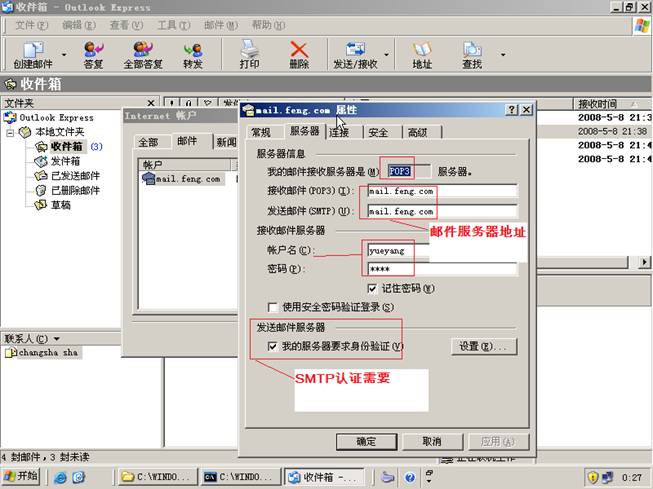Toggle the 记住密码 checkbox

tap(372, 288)
